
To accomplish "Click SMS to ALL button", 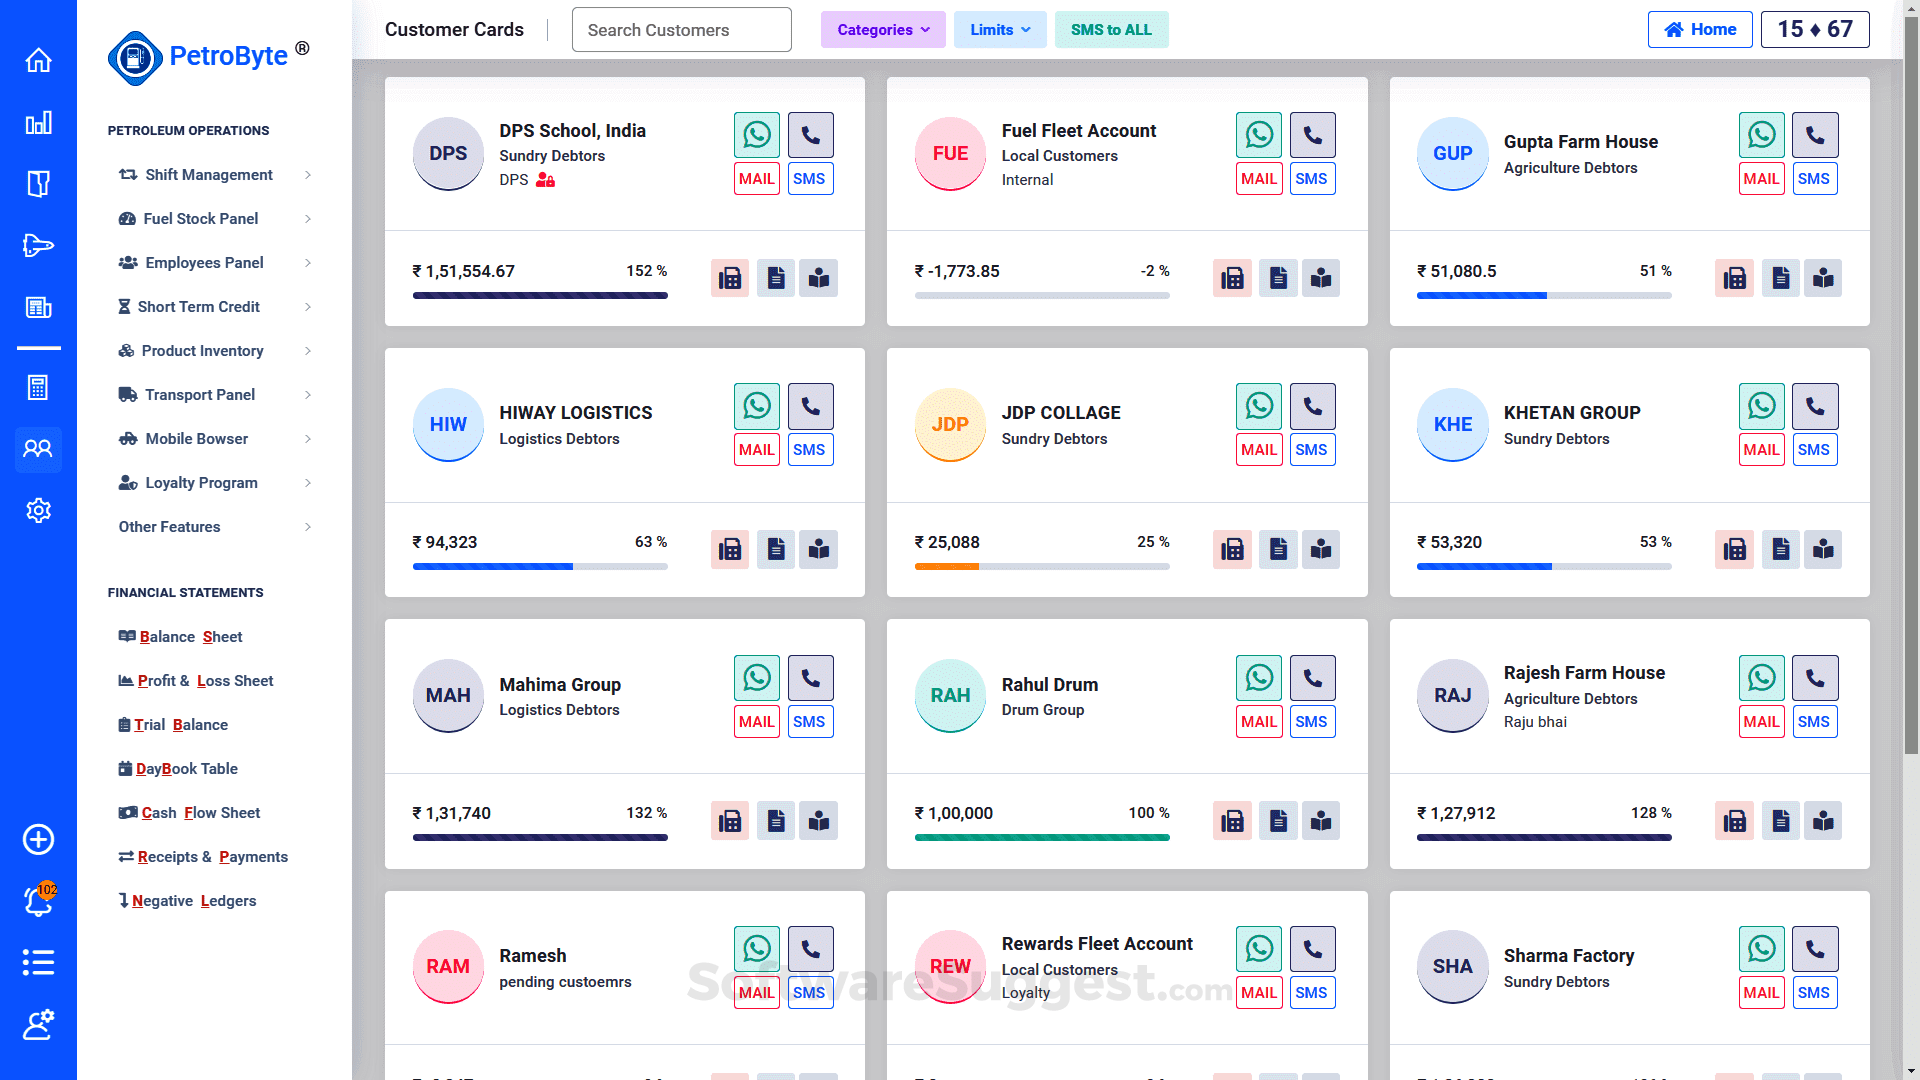I will pos(1111,30).
